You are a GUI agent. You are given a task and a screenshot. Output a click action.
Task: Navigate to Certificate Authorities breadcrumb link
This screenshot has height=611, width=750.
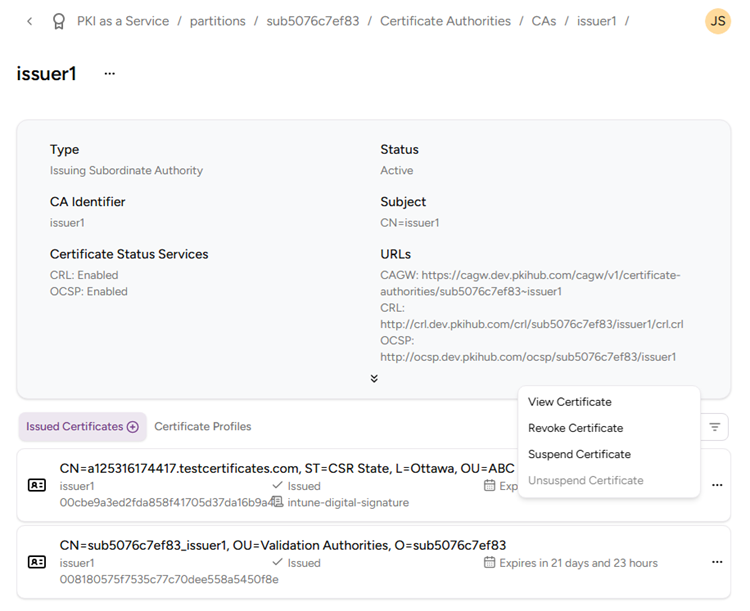(x=445, y=21)
